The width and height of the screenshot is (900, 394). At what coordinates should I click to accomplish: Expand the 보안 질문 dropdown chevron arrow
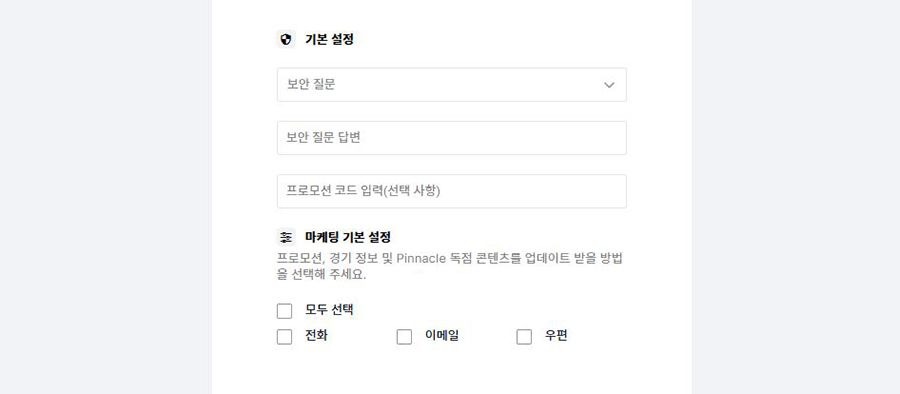coord(609,85)
